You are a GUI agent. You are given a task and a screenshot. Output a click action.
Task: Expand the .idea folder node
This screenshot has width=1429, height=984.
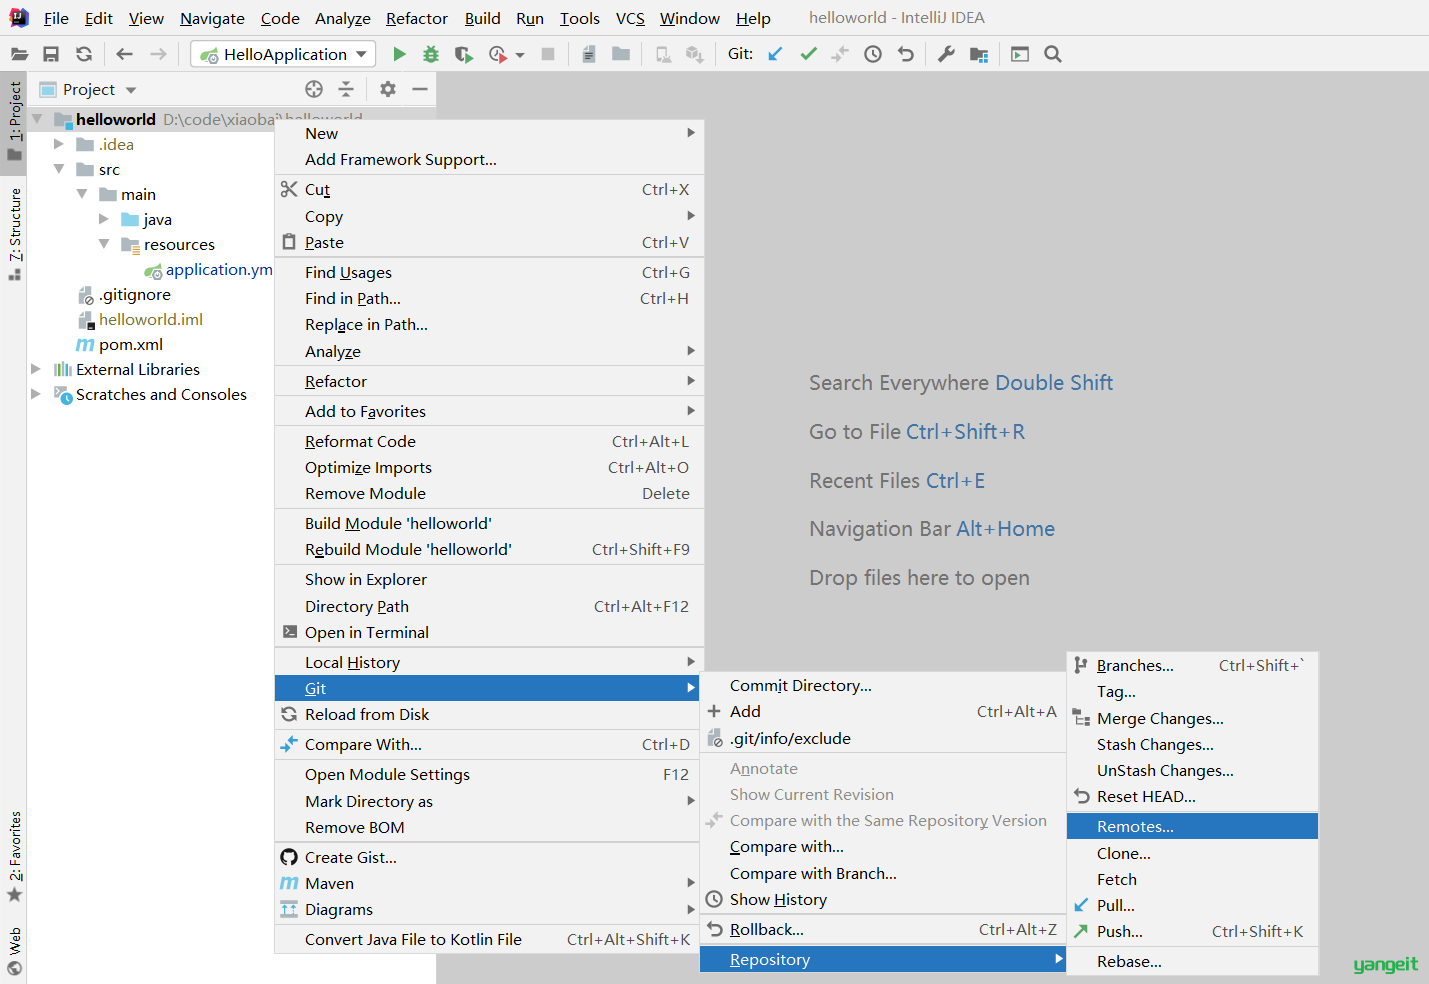pos(59,144)
